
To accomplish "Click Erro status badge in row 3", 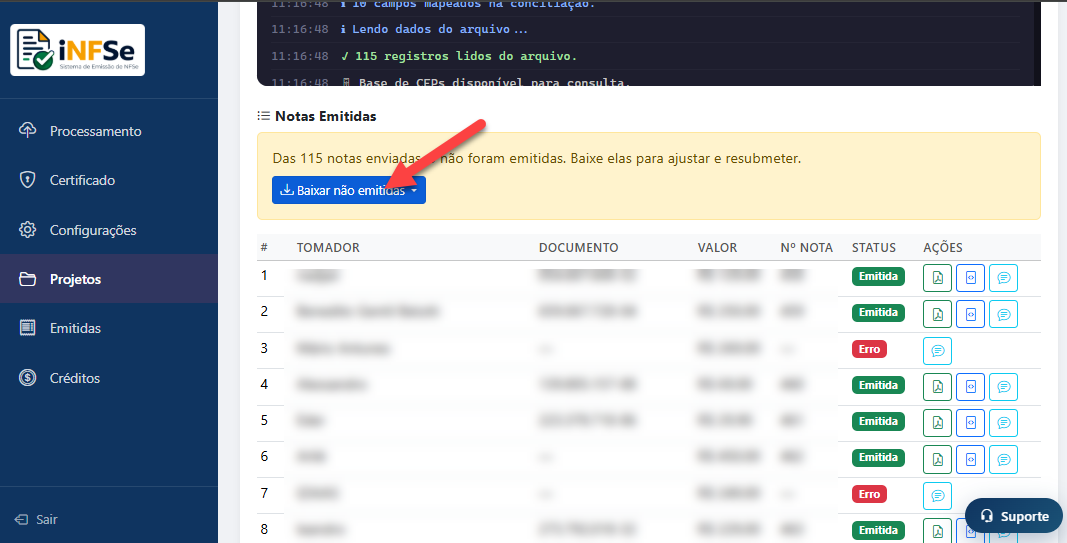I will pos(868,350).
